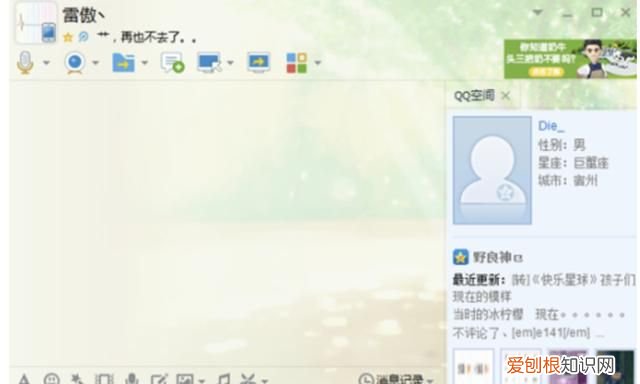This screenshot has width=640, height=384.
Task: Click the handwriting input pencil icon
Action: point(159,380)
